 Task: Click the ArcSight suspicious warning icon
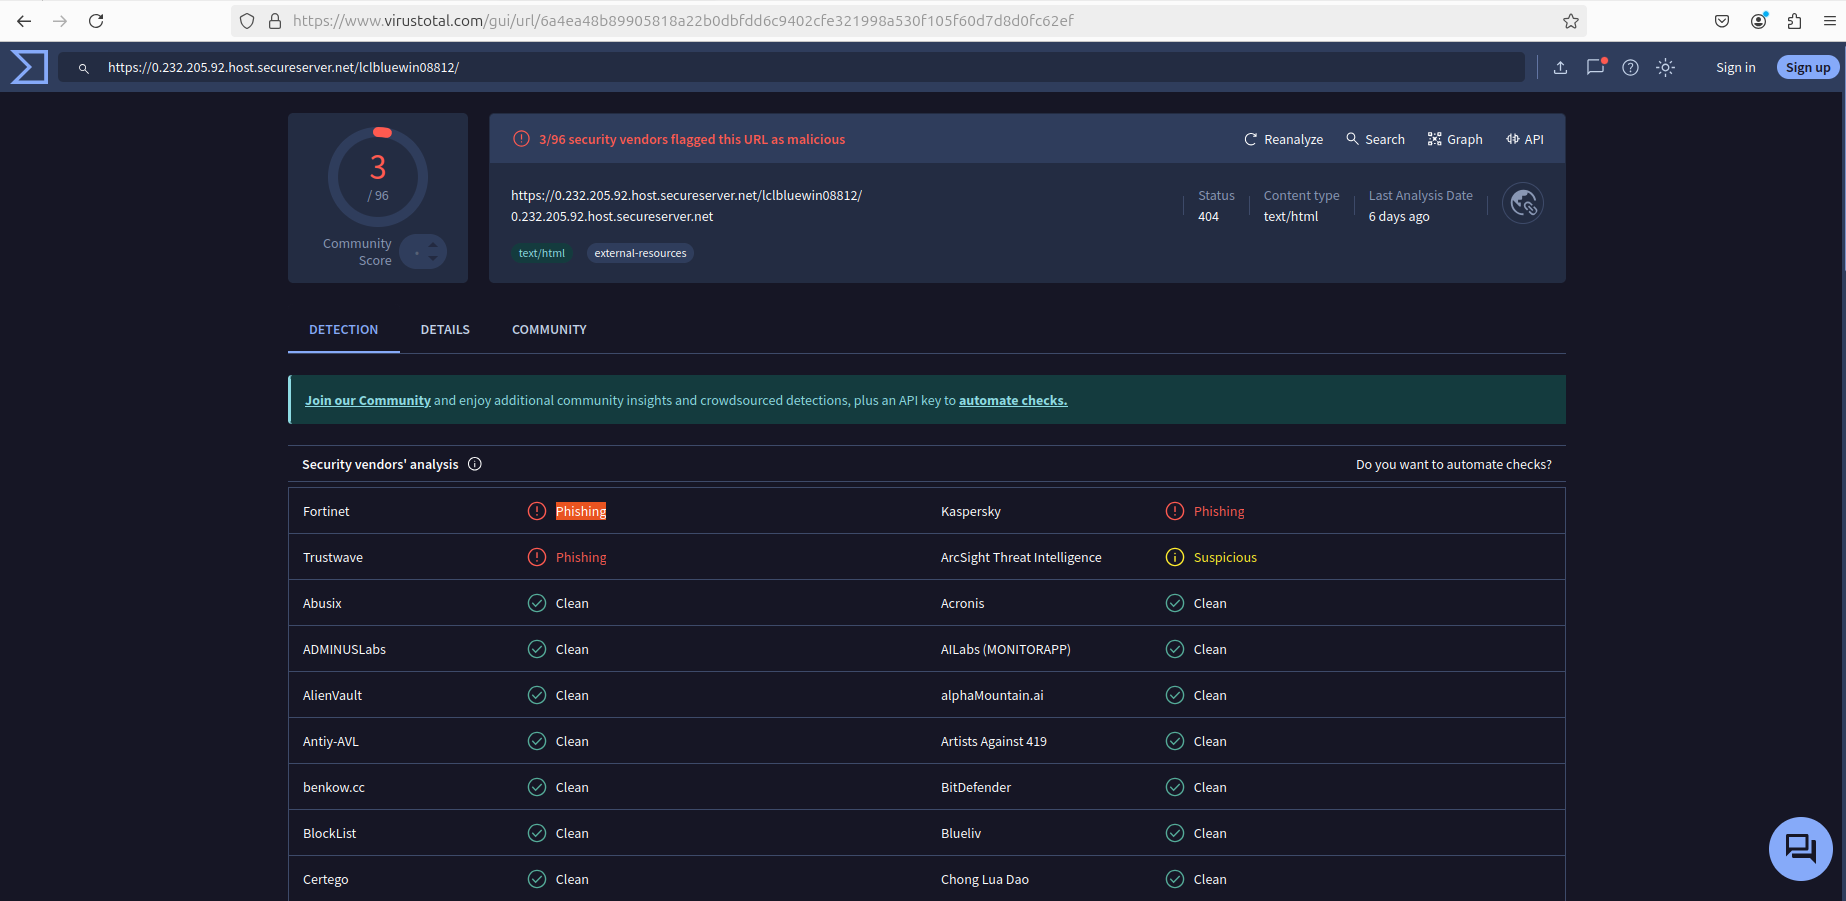[x=1175, y=557]
